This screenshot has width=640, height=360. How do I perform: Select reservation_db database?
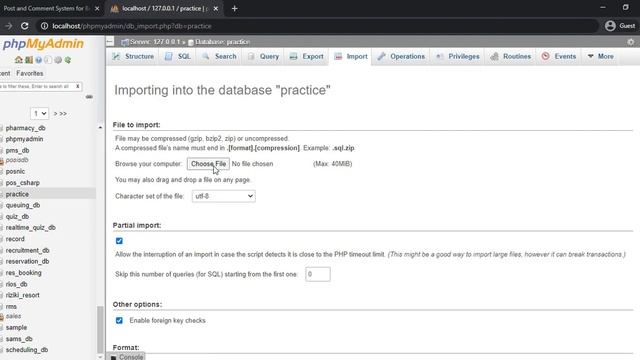pos(27,261)
